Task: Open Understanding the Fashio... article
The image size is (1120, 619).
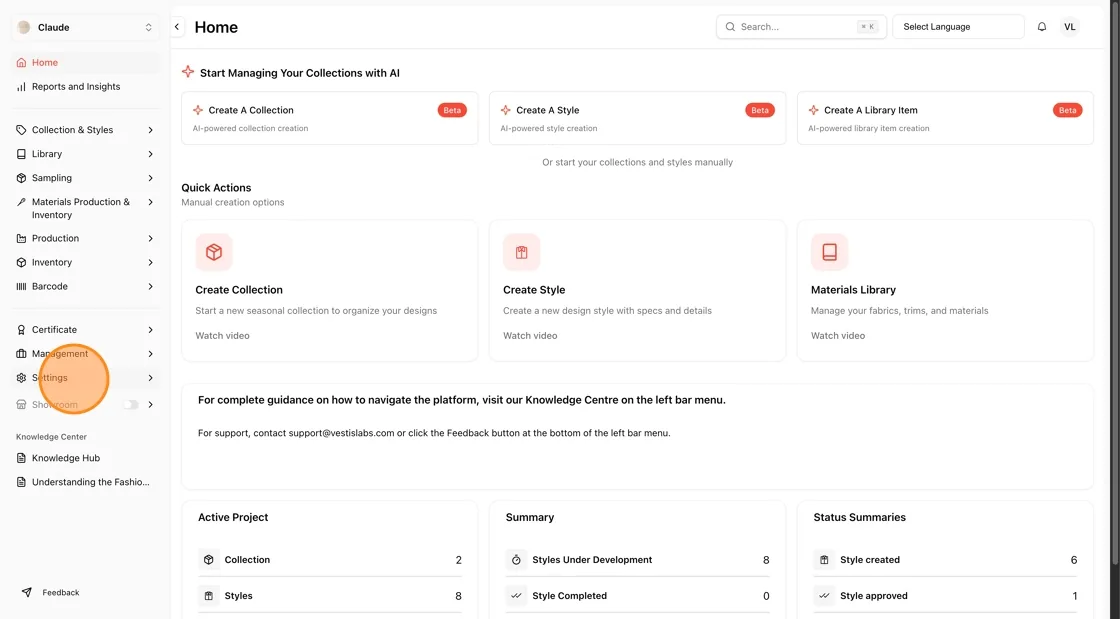Action: [85, 483]
